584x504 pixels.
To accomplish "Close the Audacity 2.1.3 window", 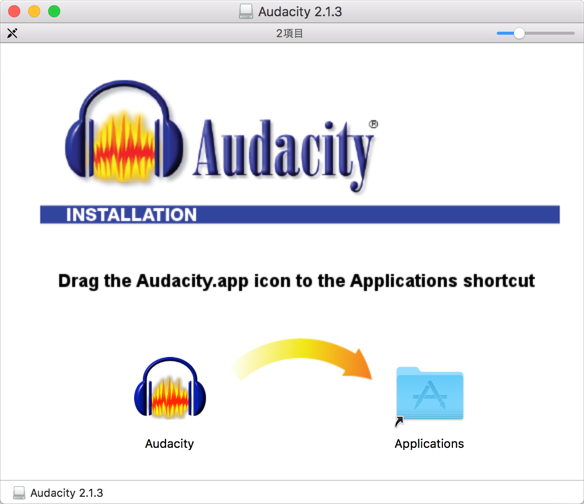I will tap(14, 11).
